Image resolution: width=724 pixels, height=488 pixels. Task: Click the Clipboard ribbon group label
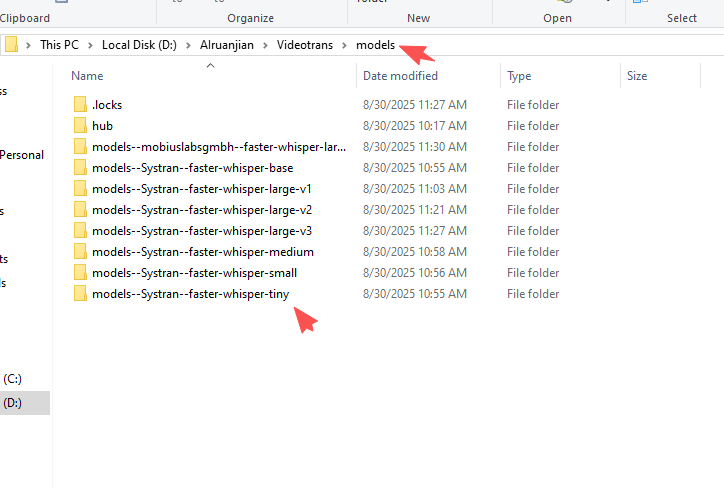[x=24, y=18]
